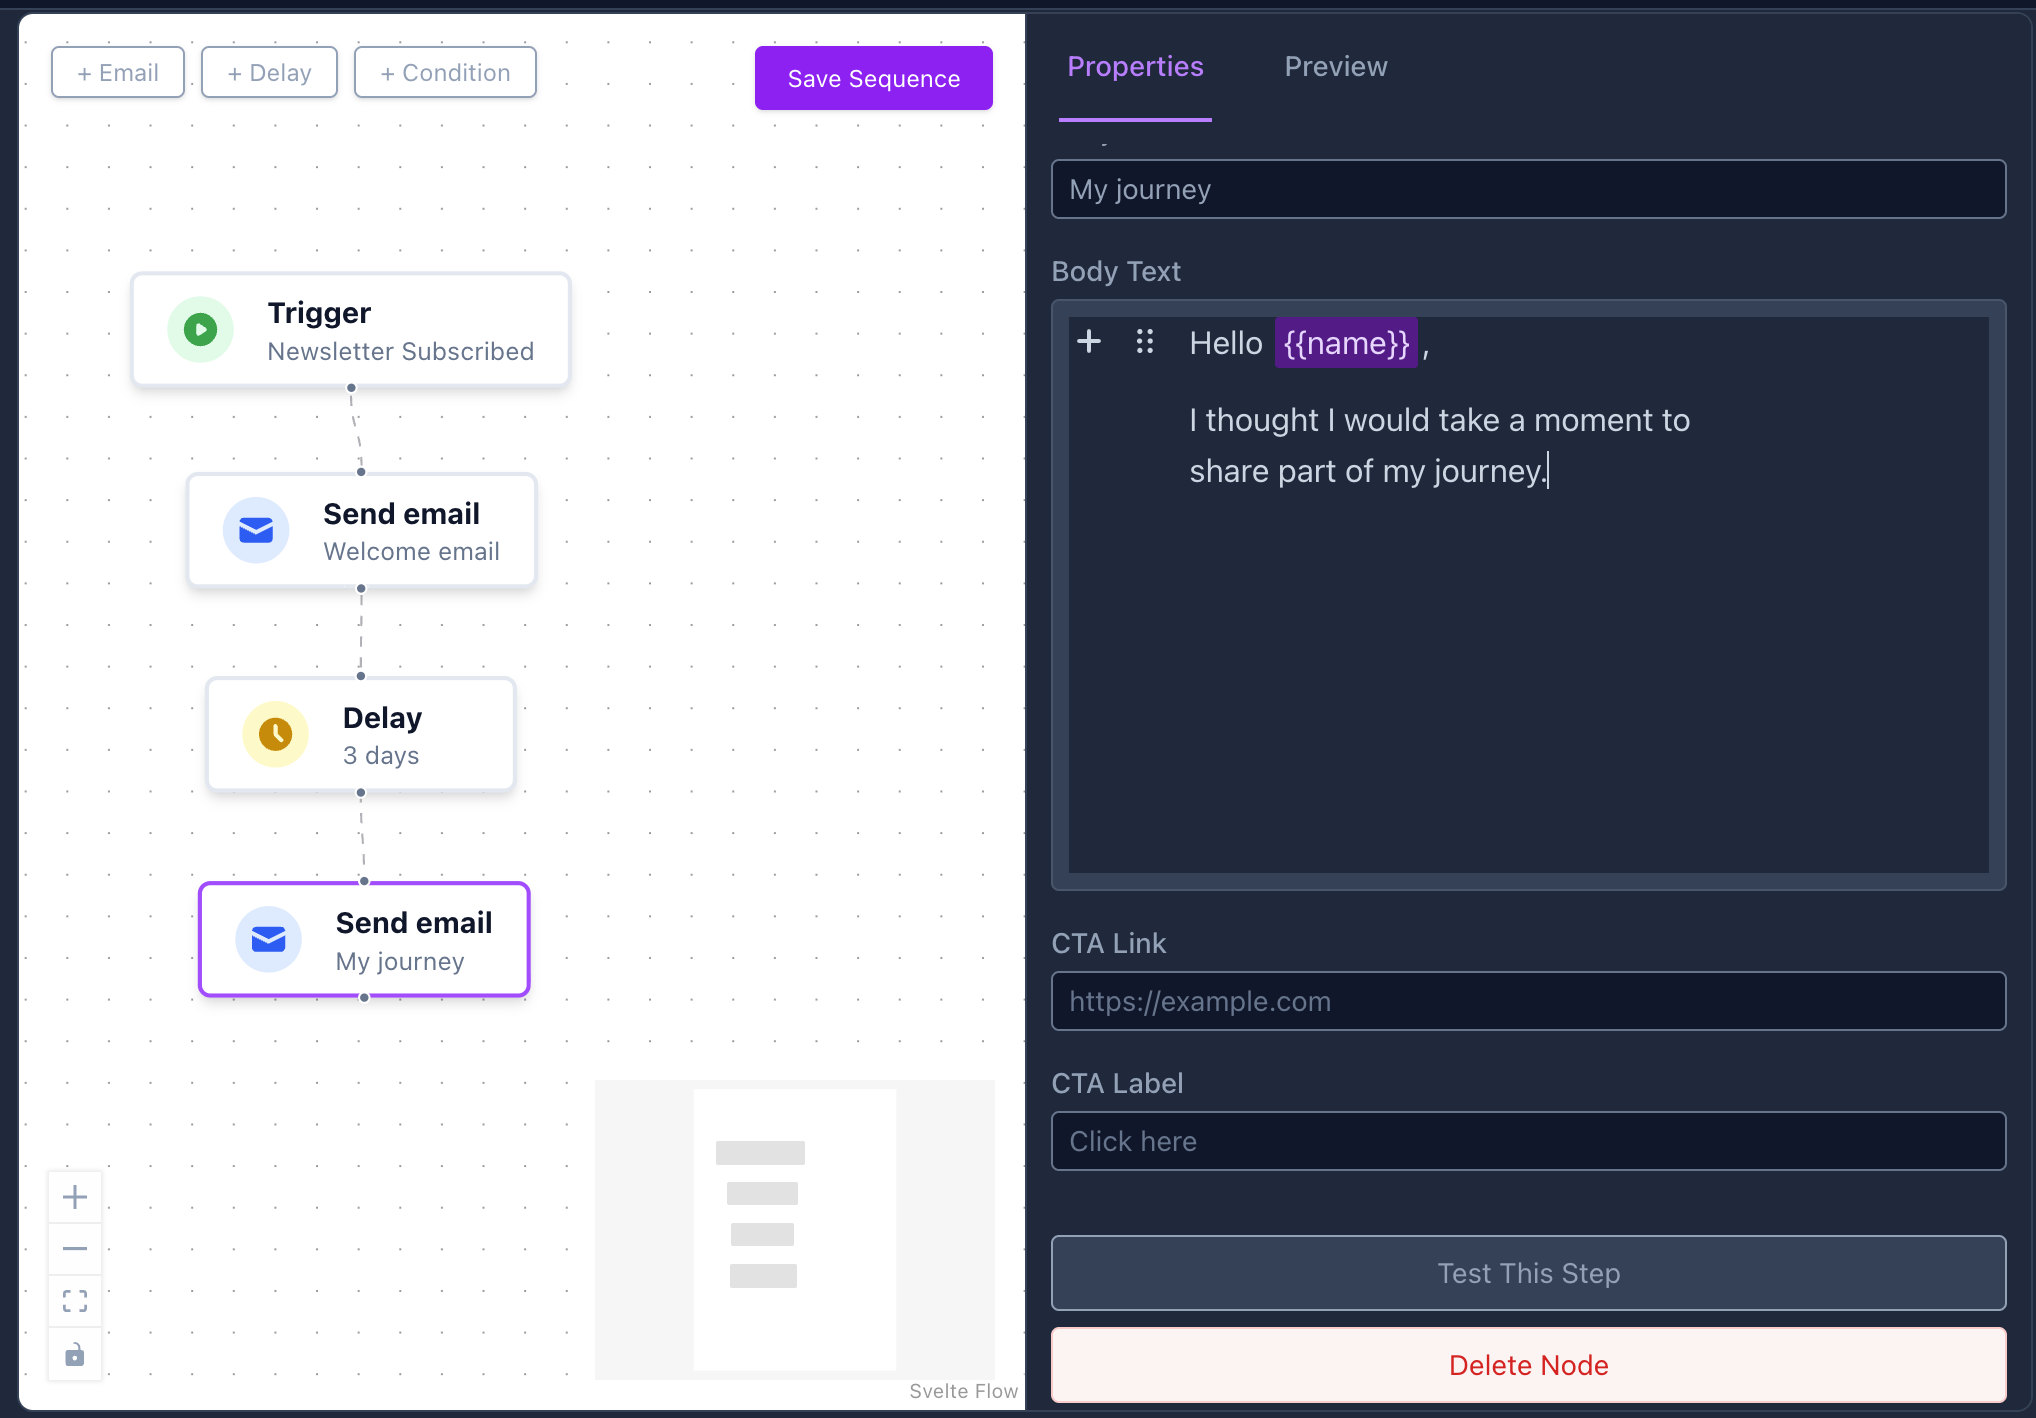Click the mail icon on Welcome email node
The image size is (2036, 1418).
click(x=256, y=530)
